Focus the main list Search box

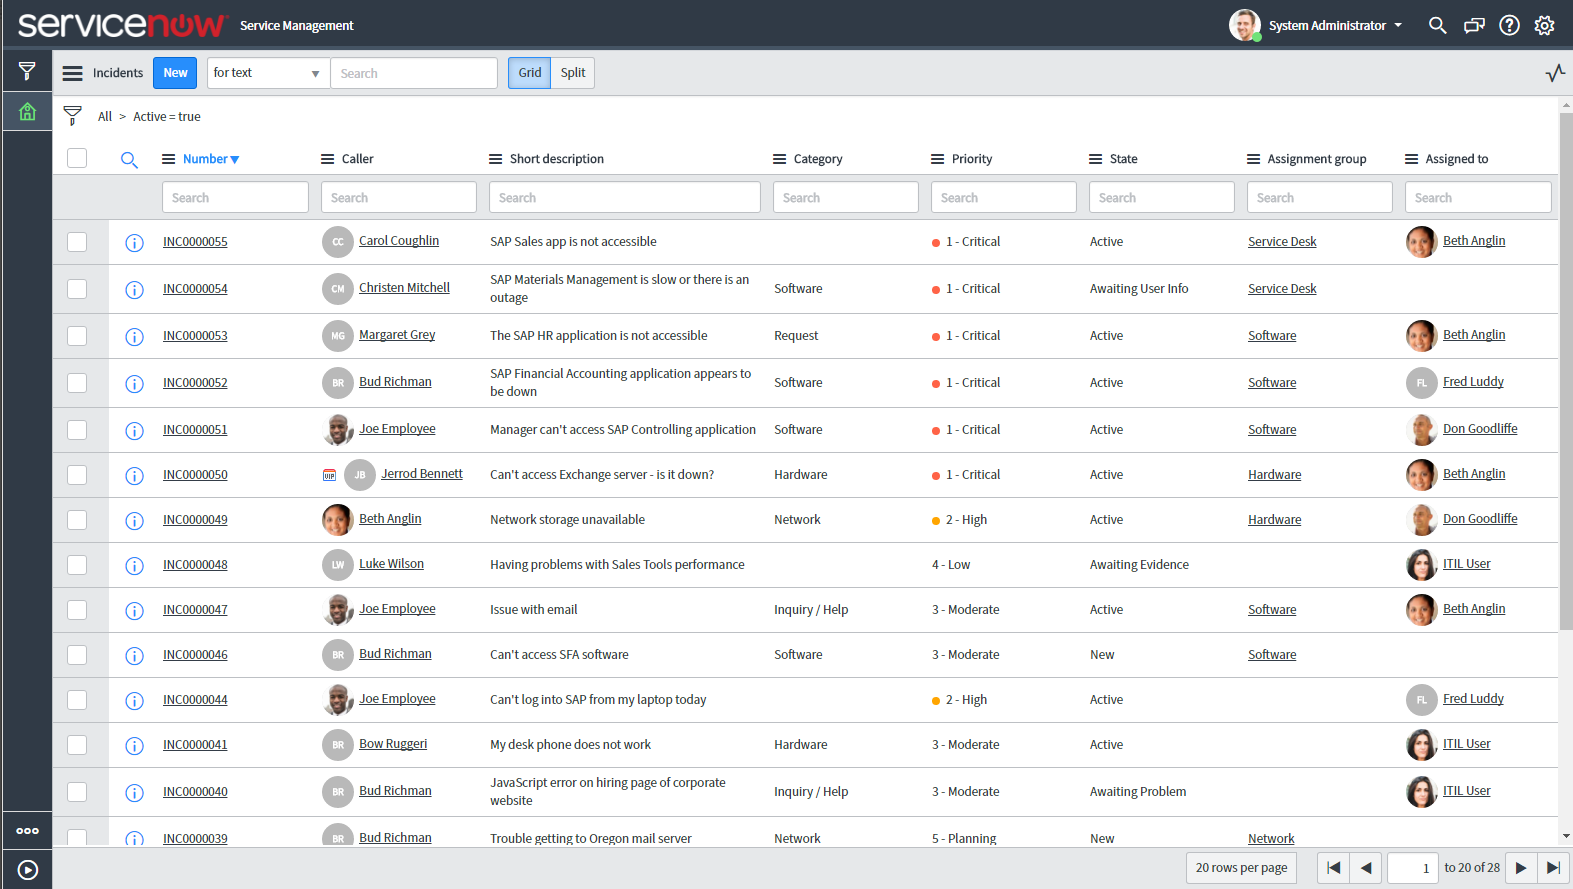coord(414,73)
